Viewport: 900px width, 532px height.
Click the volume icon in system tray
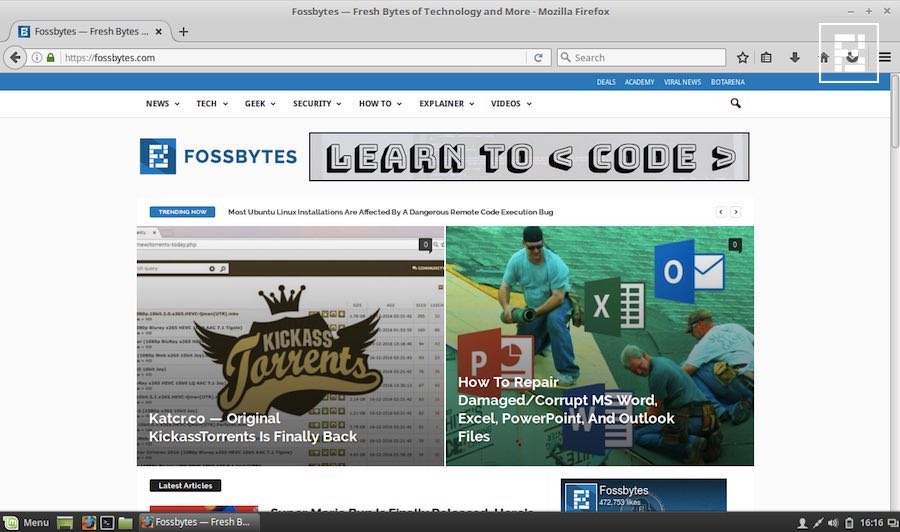pos(833,522)
